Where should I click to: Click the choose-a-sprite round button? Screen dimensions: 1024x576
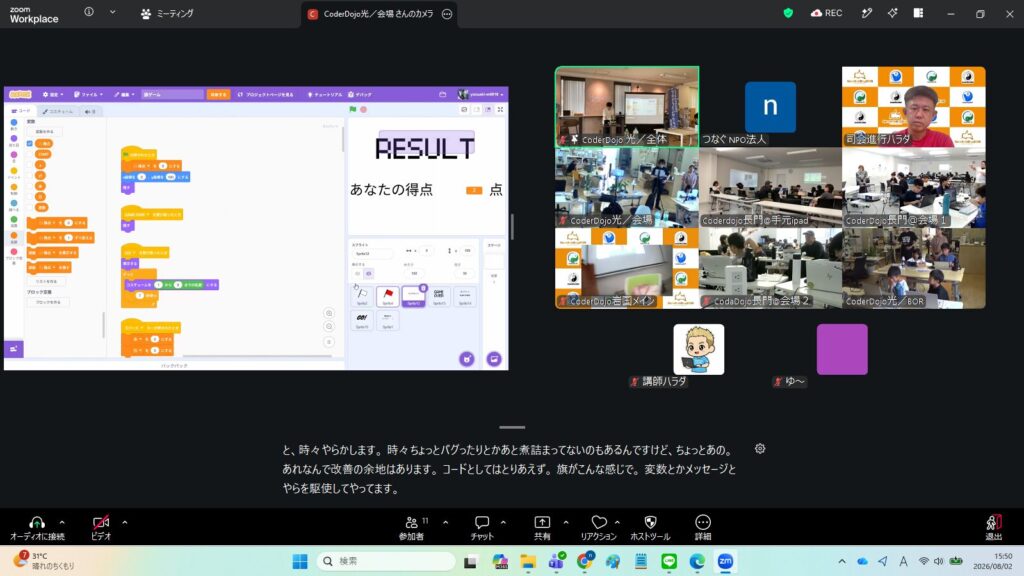(x=467, y=359)
